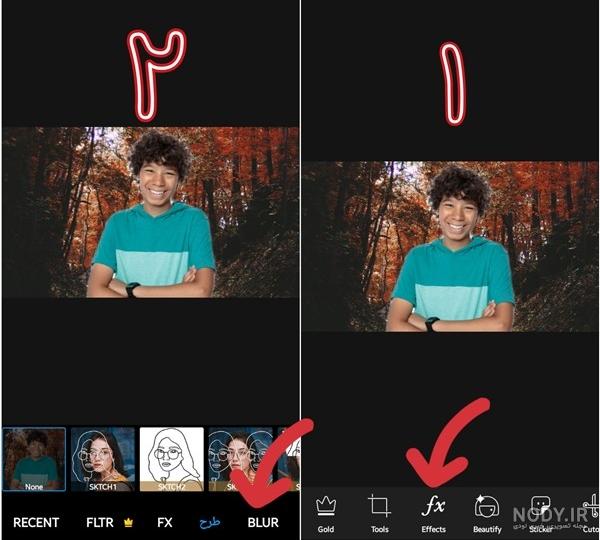The height and width of the screenshot is (540, 600).
Task: Open the Sticker icon
Action: coord(541,507)
